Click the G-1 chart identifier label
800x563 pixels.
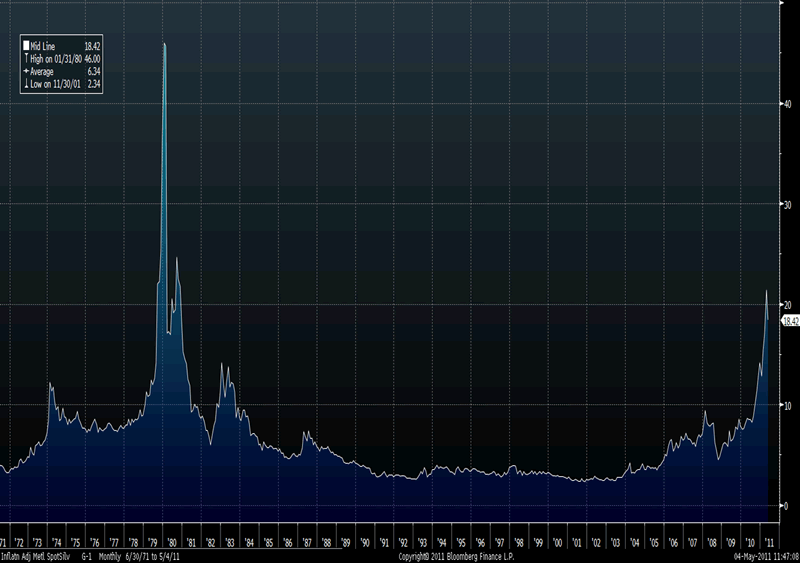click(x=87, y=555)
